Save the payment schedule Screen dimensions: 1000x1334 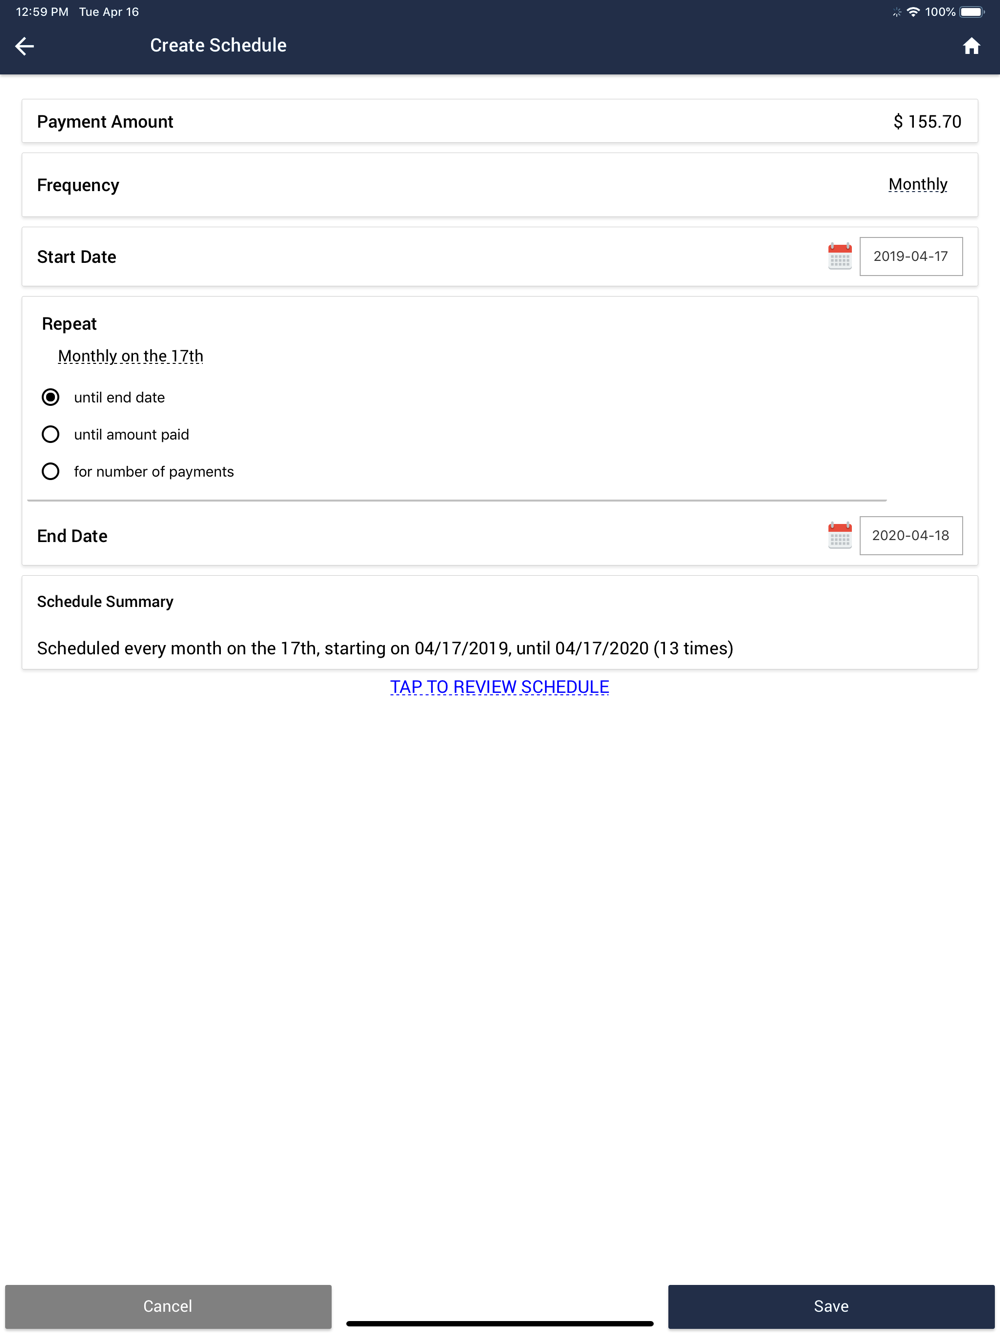pos(831,1306)
